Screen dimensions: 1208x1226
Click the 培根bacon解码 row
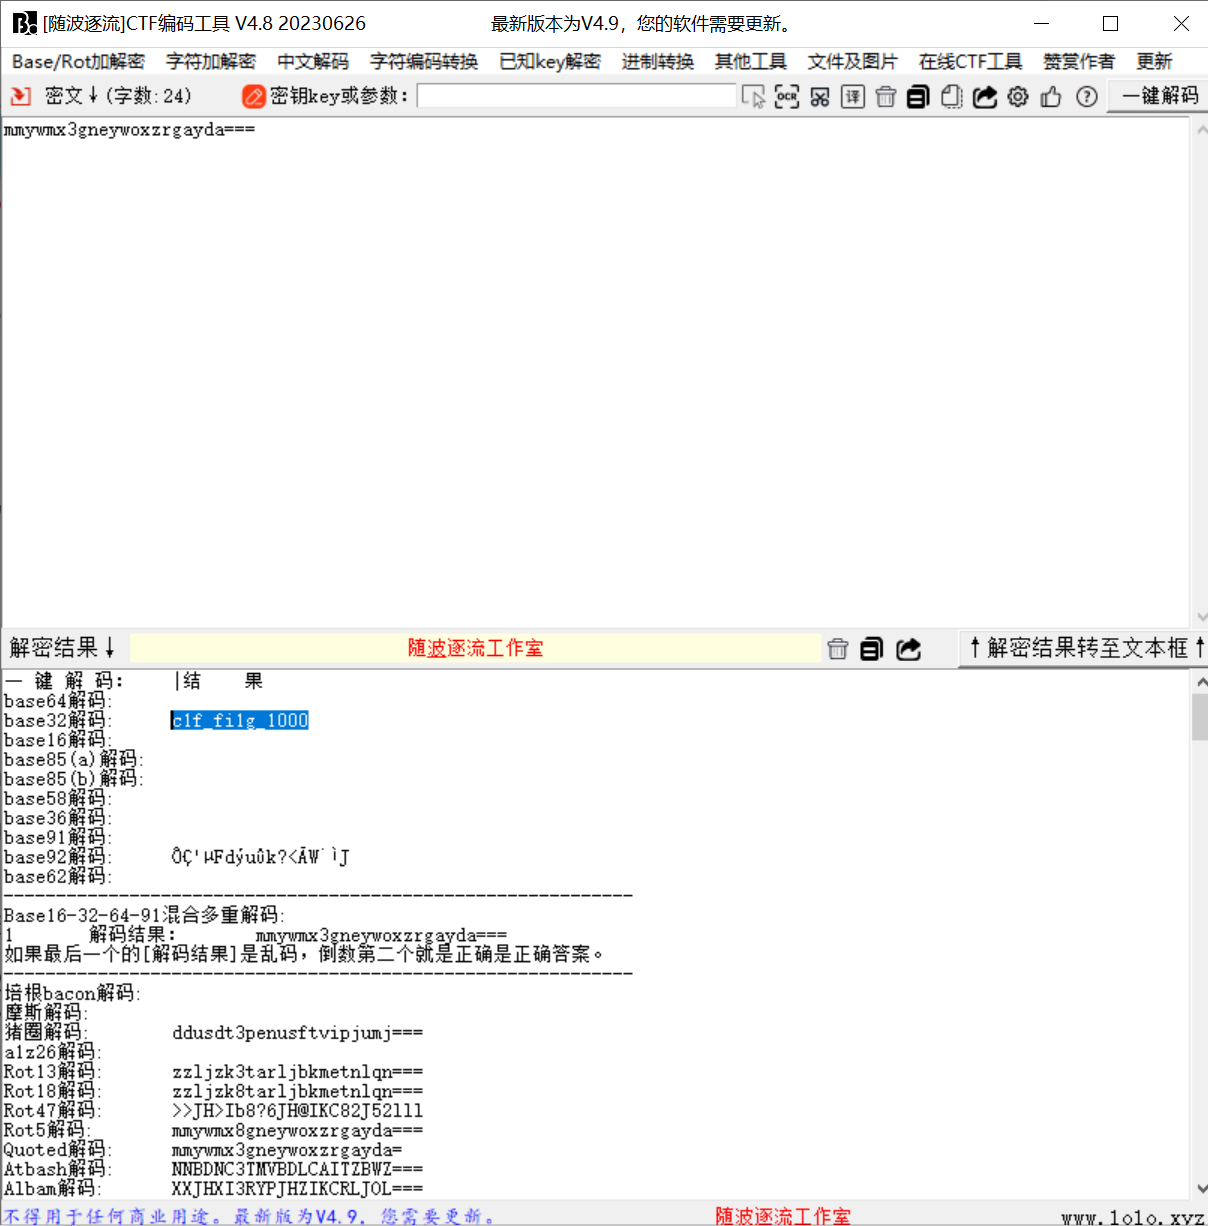point(72,993)
